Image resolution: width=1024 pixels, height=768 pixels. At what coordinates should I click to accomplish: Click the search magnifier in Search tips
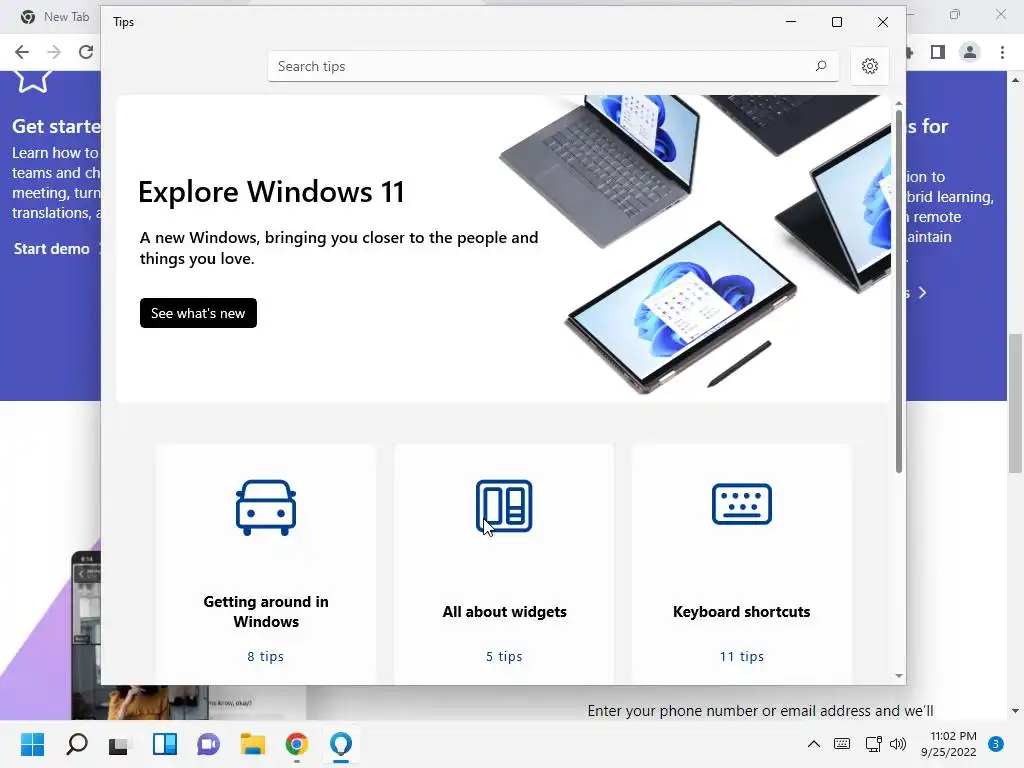coord(821,66)
